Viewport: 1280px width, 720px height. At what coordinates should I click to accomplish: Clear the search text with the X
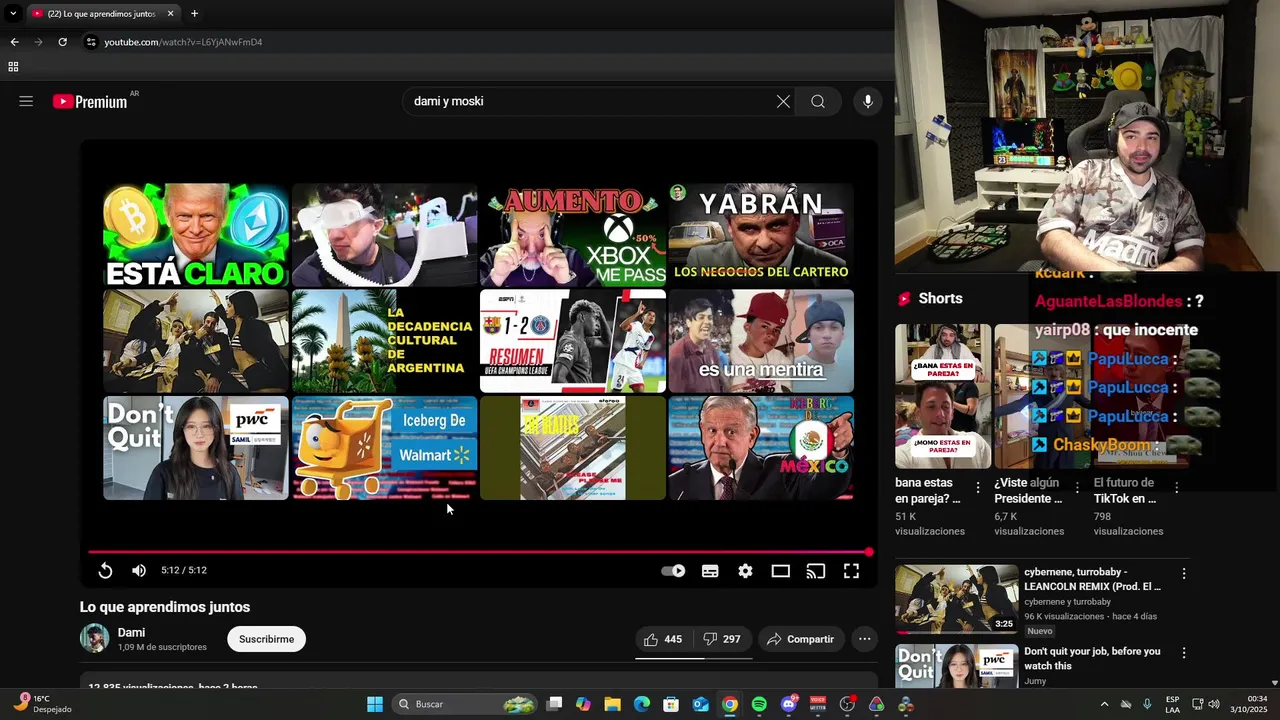pyautogui.click(x=783, y=101)
